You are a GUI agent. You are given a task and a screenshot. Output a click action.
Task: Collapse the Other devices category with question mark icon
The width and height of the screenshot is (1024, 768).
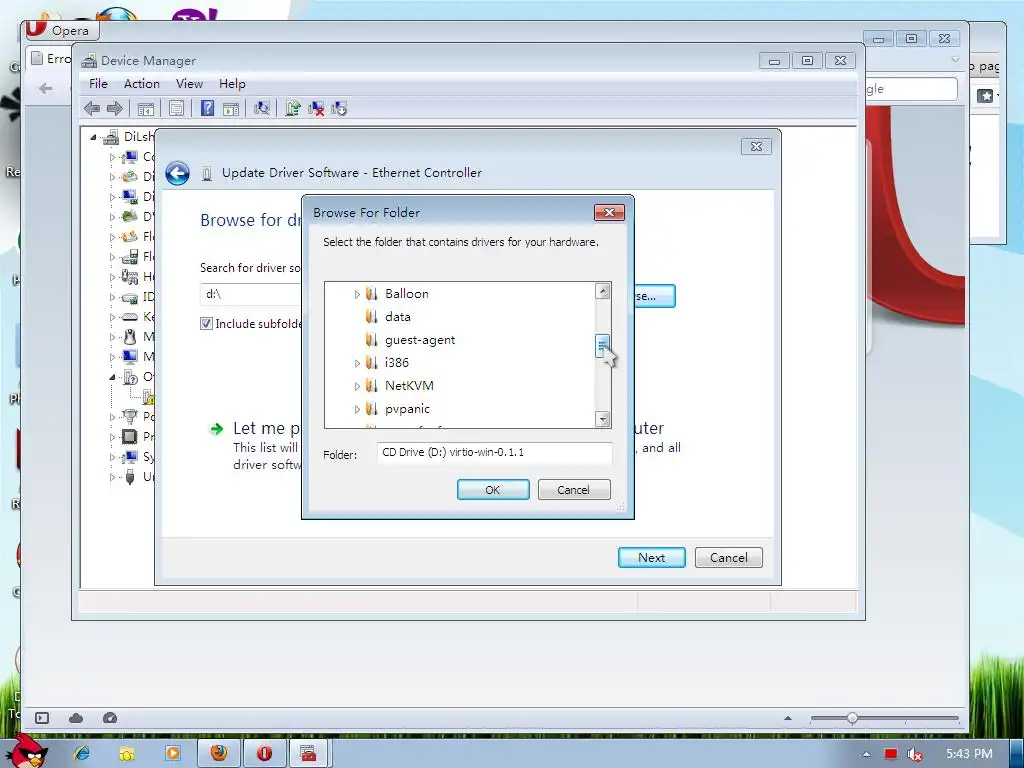click(112, 377)
